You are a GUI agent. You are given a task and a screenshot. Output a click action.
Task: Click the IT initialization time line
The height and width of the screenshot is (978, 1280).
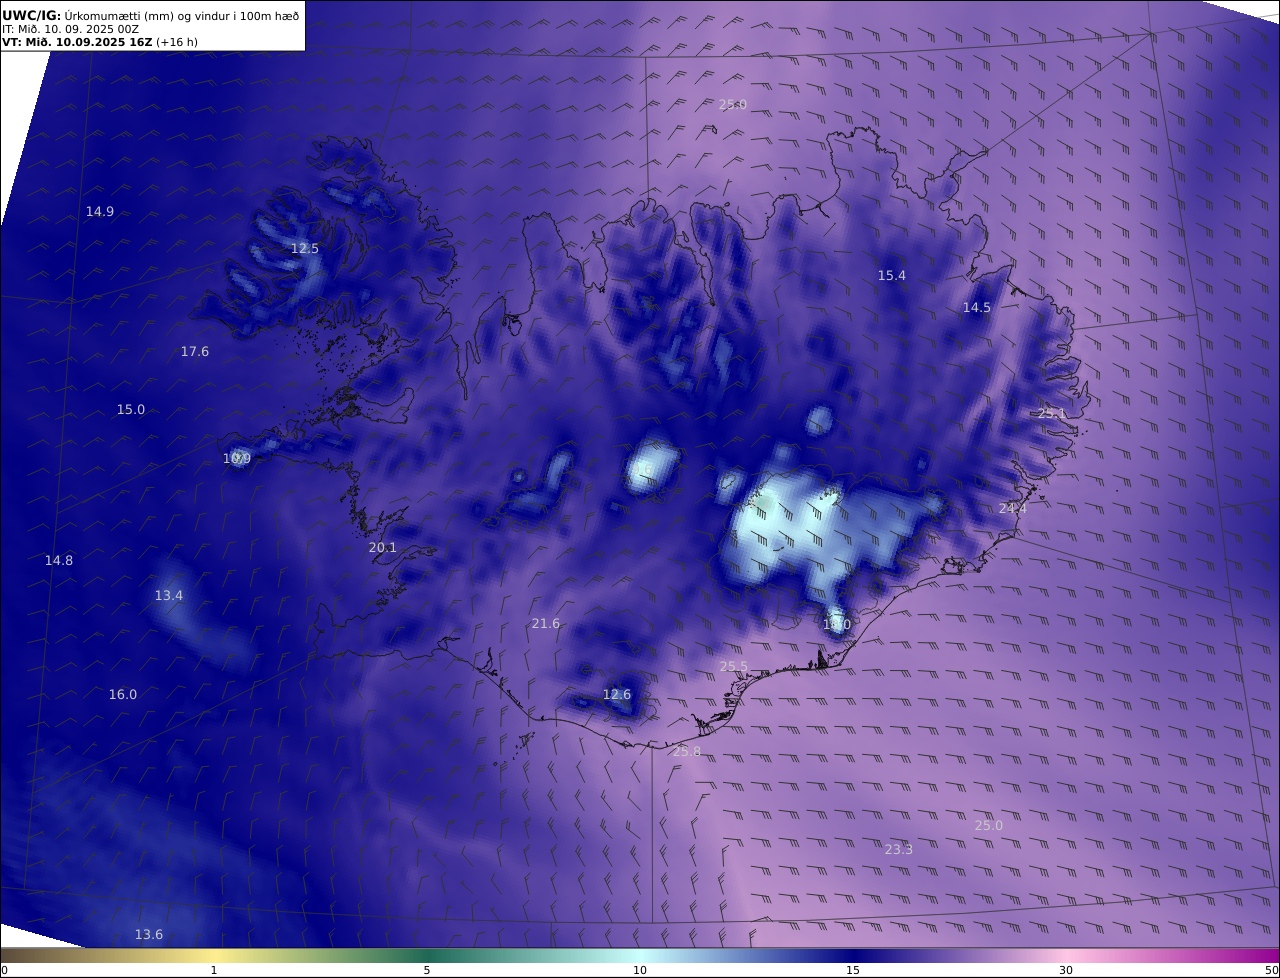(x=70, y=30)
